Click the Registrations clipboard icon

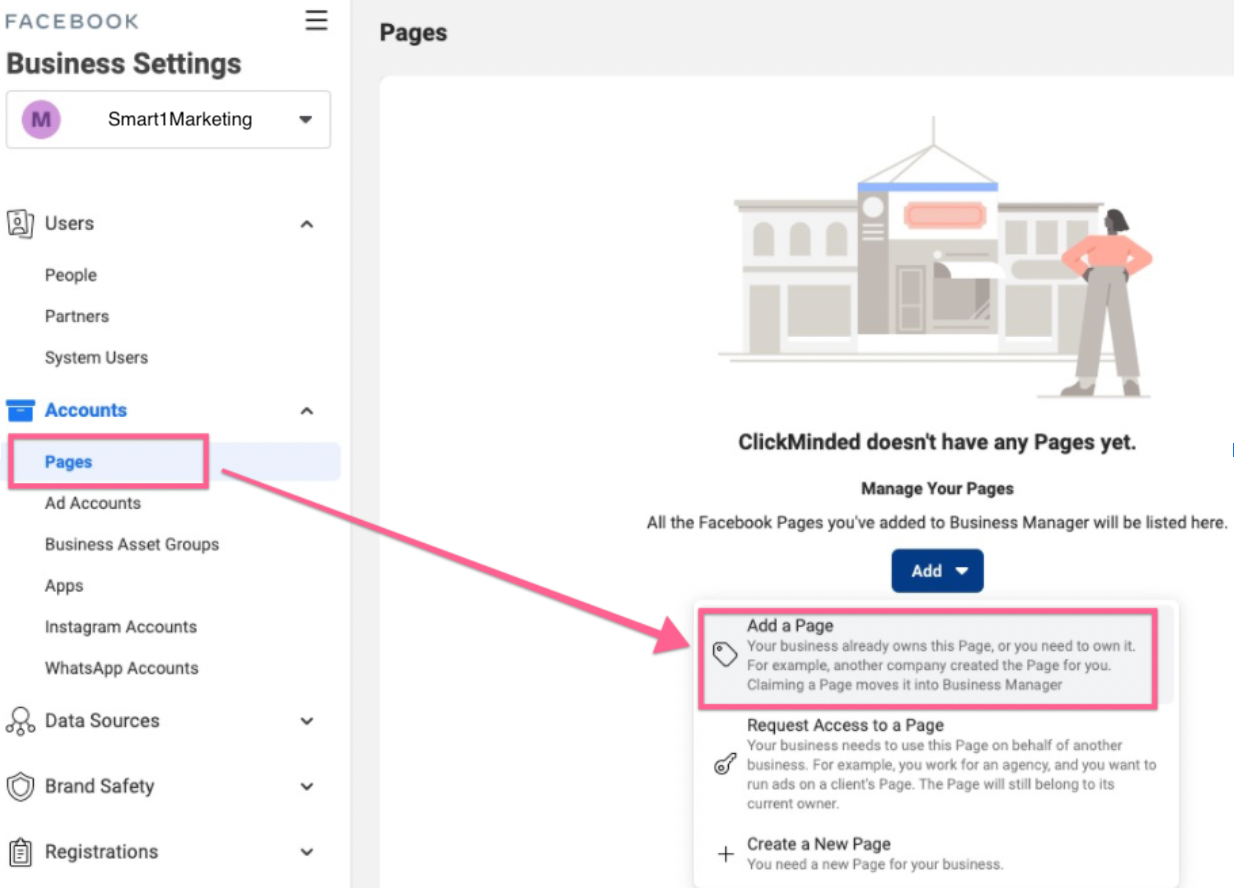click(x=20, y=852)
